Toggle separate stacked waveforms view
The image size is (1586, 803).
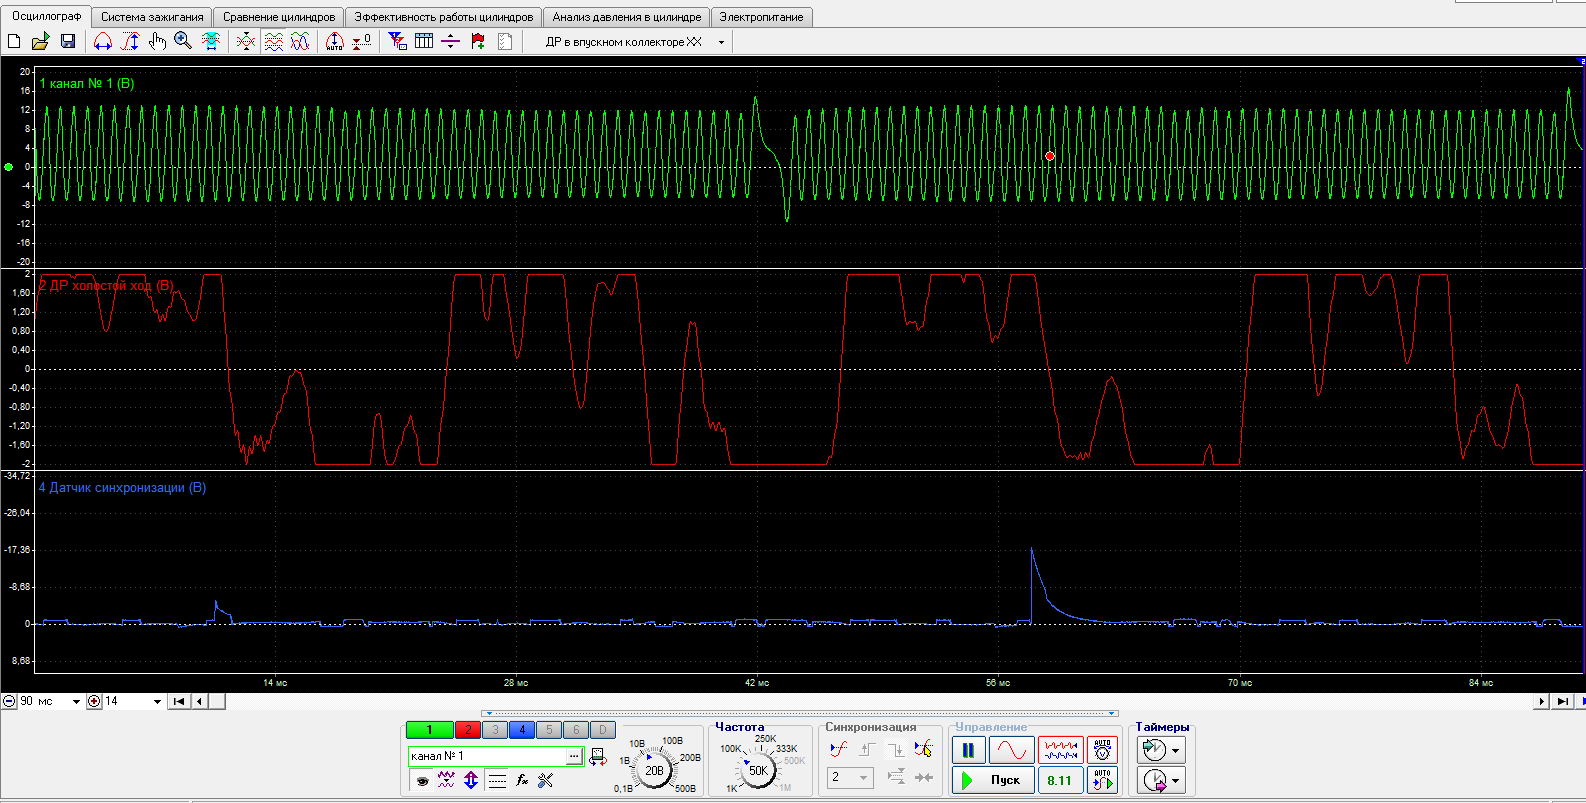tap(273, 41)
